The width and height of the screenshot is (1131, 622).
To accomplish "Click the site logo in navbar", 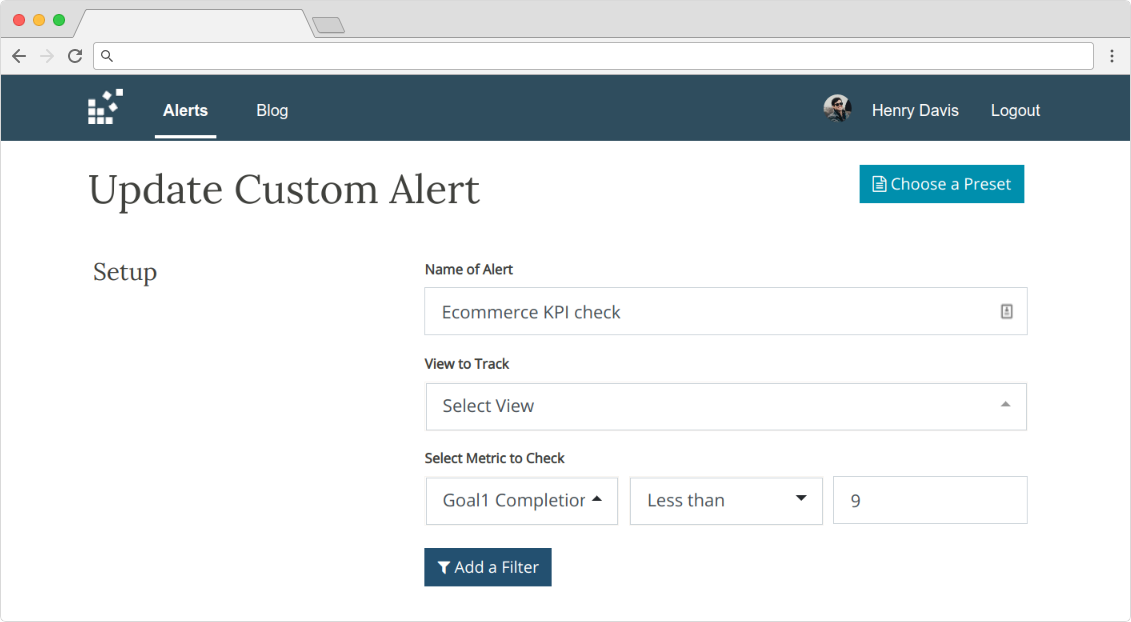I will coord(105,107).
